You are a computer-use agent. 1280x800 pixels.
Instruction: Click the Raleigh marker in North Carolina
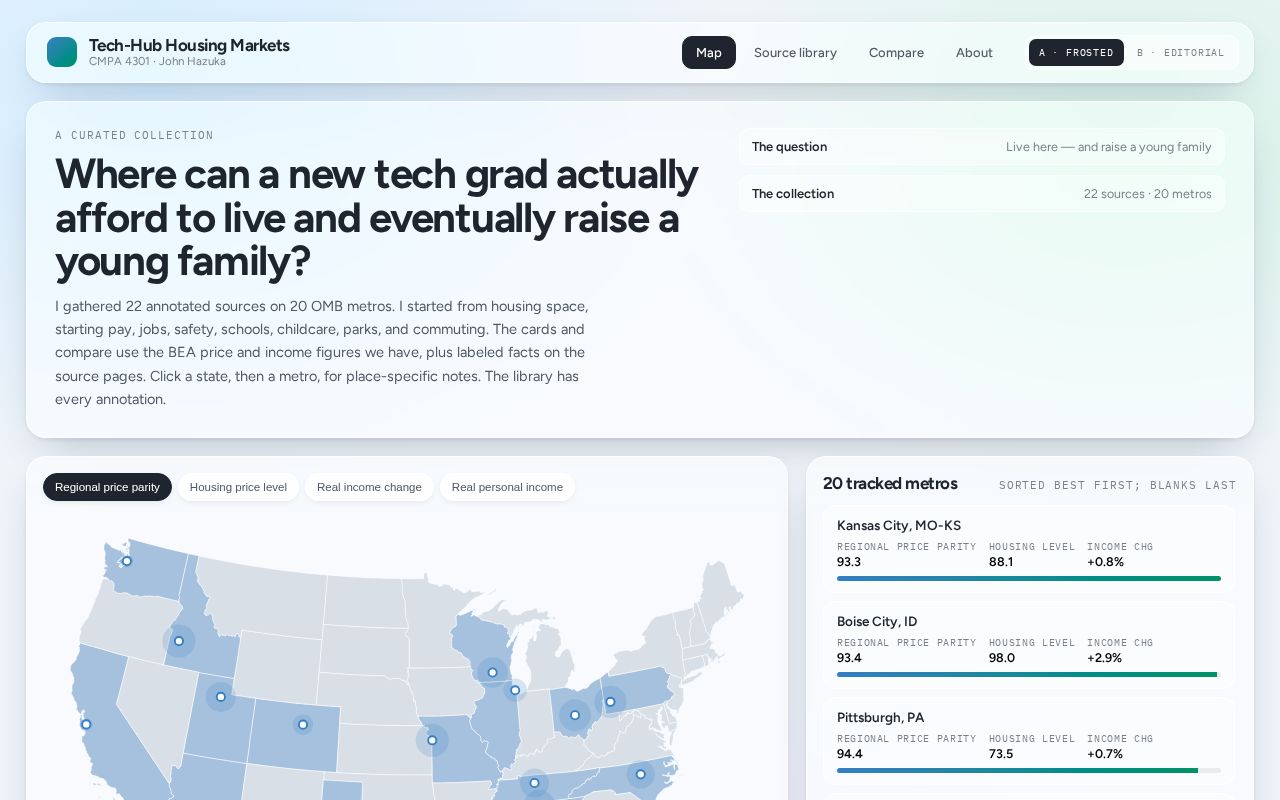(x=641, y=774)
